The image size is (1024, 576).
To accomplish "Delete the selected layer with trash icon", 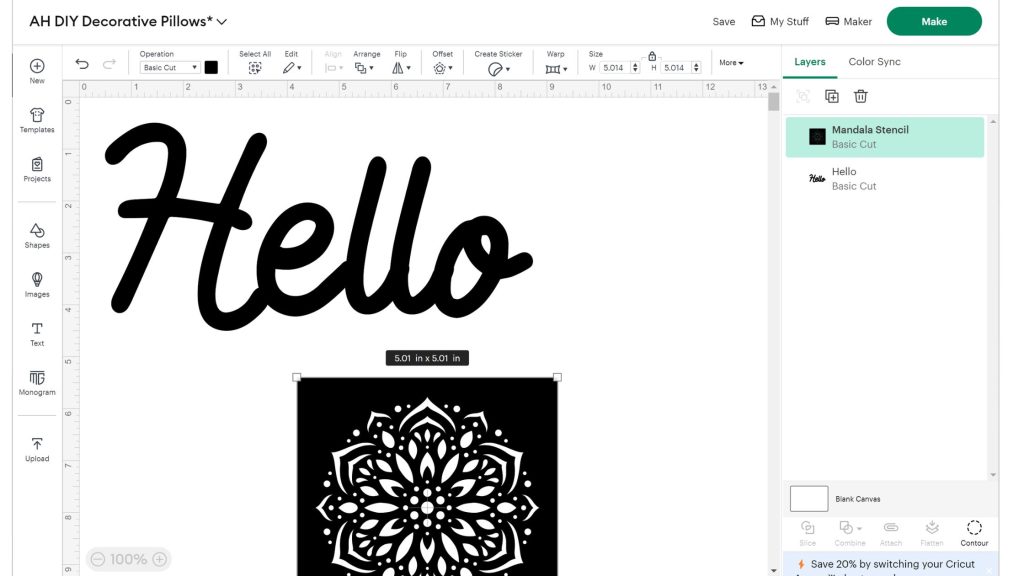I will click(860, 96).
